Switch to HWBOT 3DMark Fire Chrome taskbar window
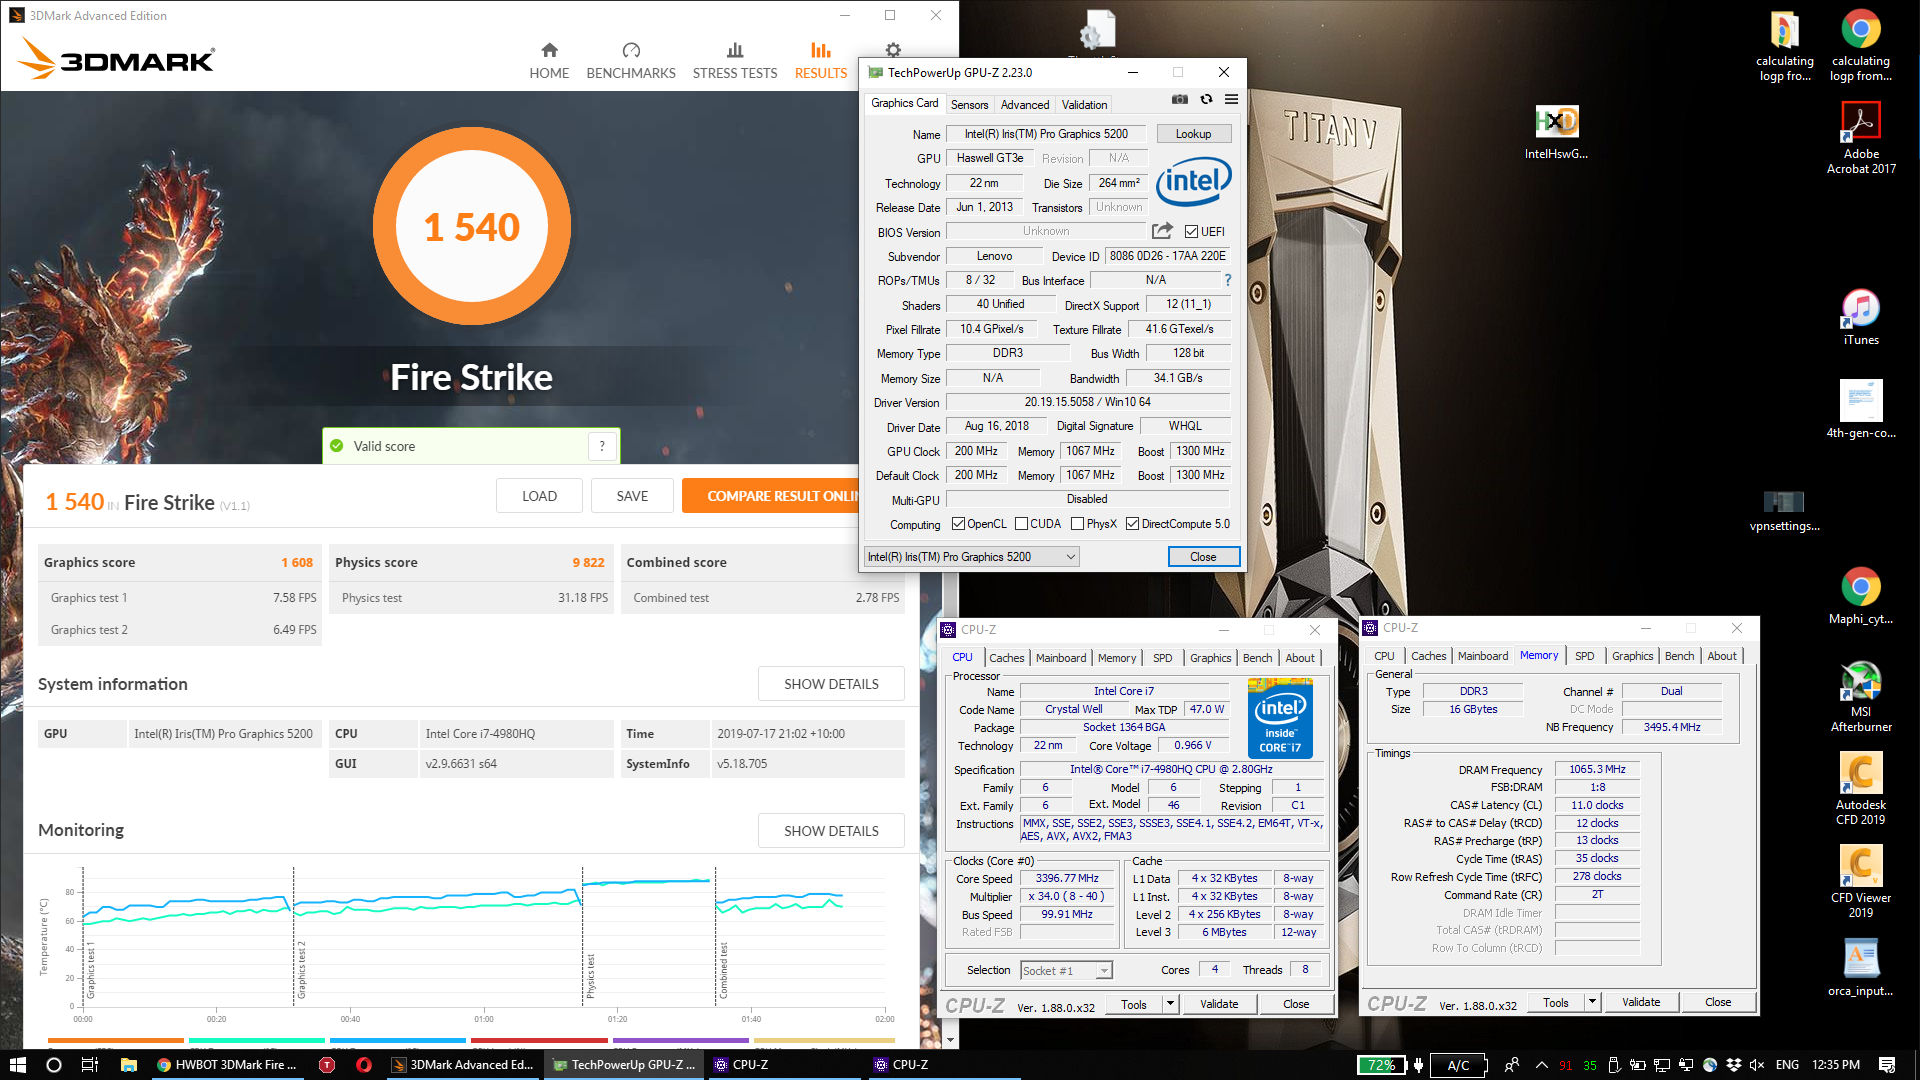This screenshot has width=1920, height=1080. click(x=226, y=1065)
